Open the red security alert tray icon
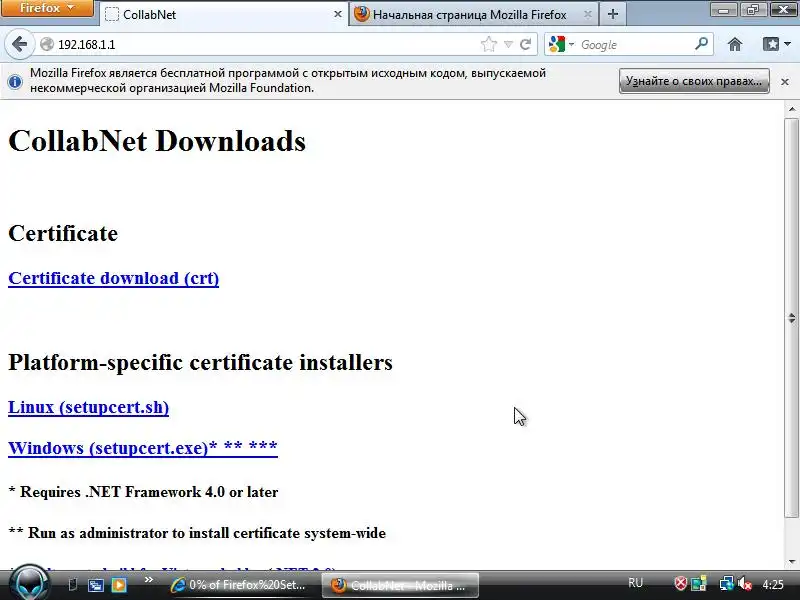The width and height of the screenshot is (800, 600). tap(681, 583)
